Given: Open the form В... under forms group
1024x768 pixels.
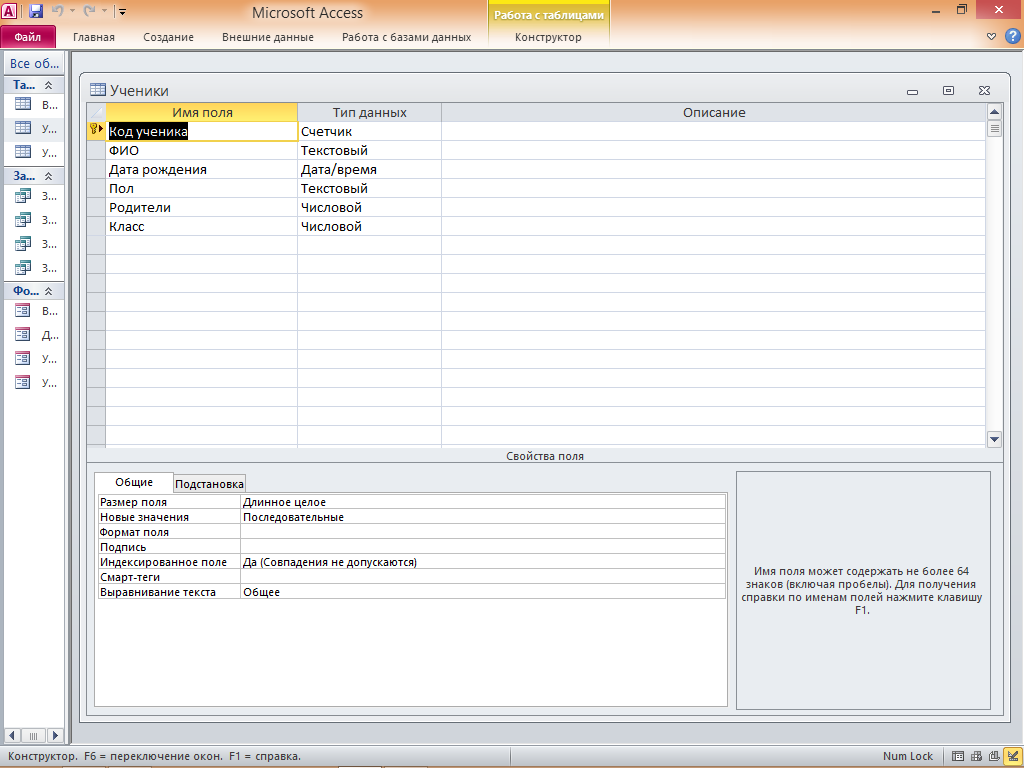Looking at the screenshot, I should pos(36,311).
